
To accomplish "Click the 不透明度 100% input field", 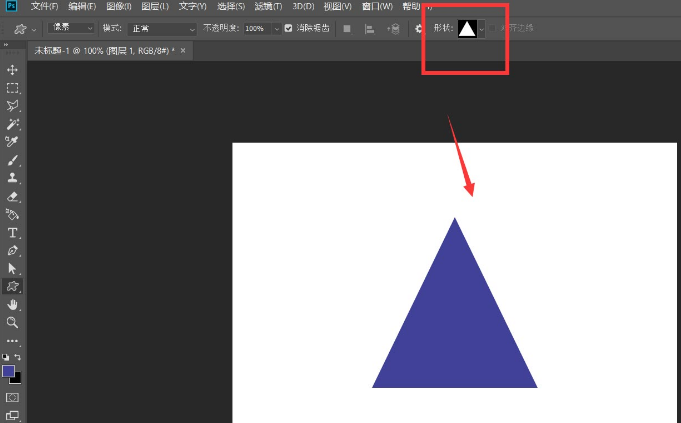I will pos(256,29).
